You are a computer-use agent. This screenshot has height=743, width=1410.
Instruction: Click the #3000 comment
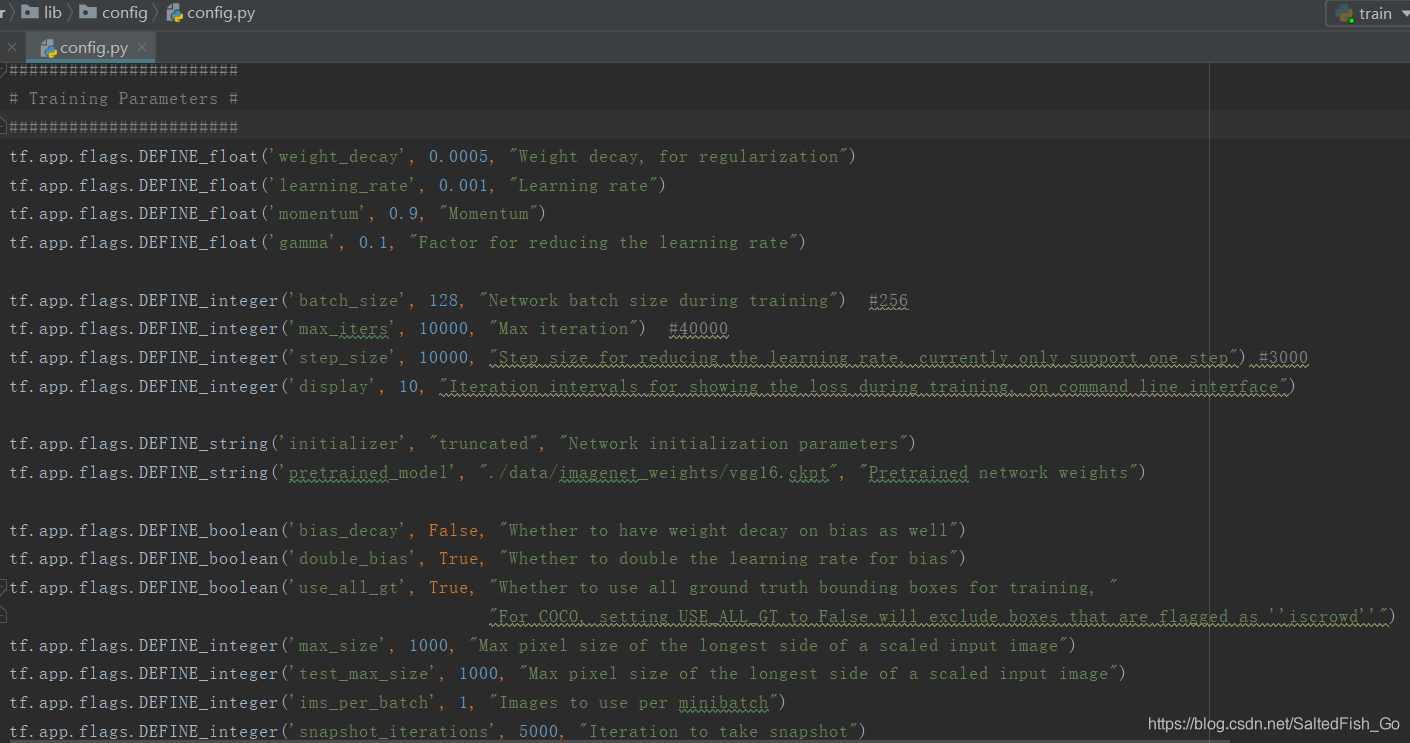1283,358
